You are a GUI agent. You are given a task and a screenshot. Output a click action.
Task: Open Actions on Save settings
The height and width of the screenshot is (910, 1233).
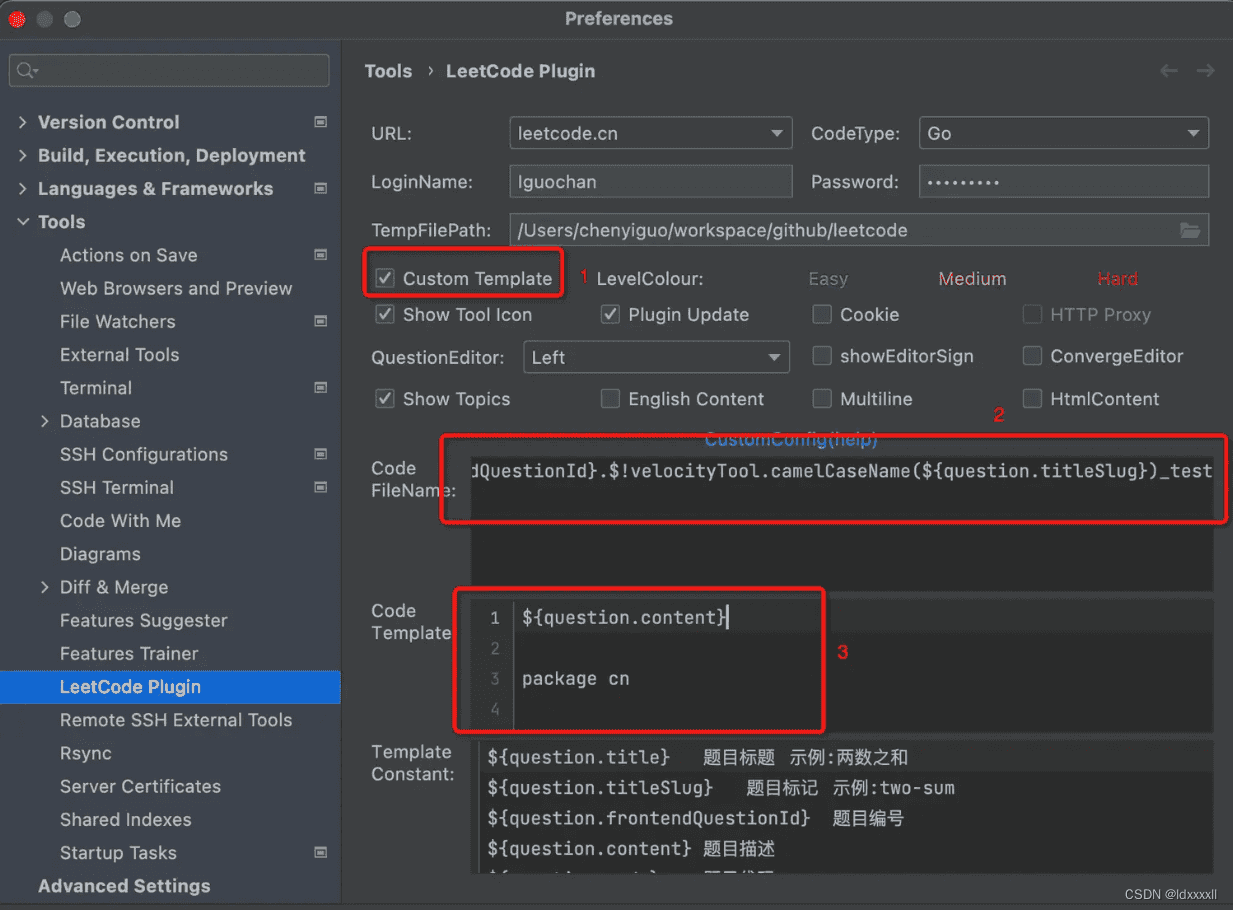(128, 255)
